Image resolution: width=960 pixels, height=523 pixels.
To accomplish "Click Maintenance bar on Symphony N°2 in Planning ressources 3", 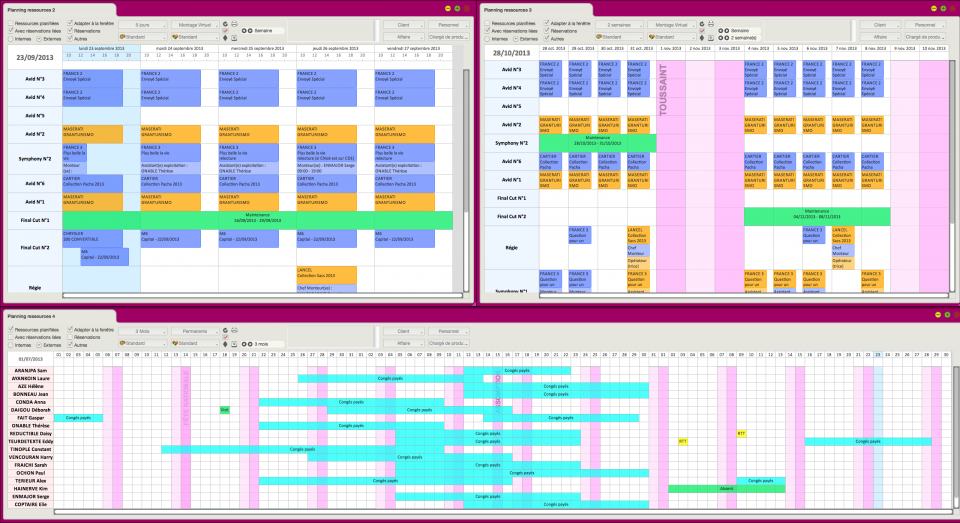I will (x=598, y=143).
